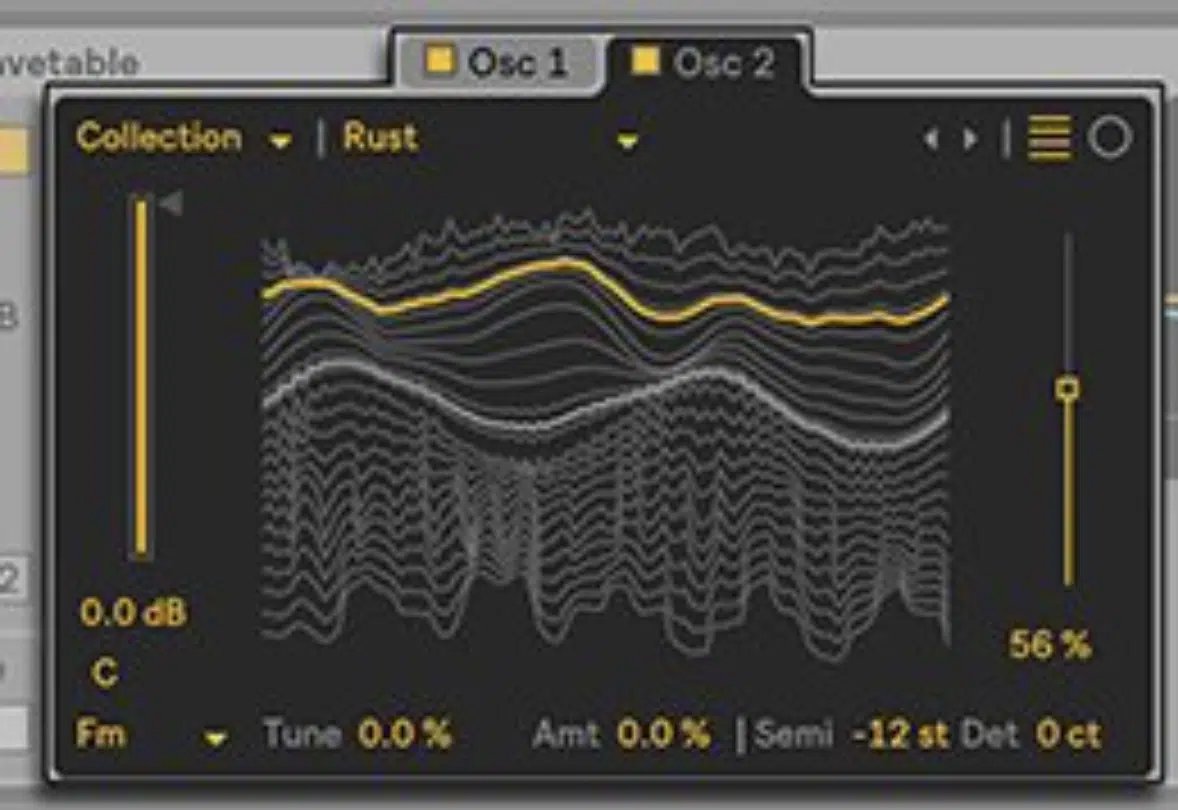Click the 56 % wave position value
The image size is (1178, 810).
tap(1050, 645)
